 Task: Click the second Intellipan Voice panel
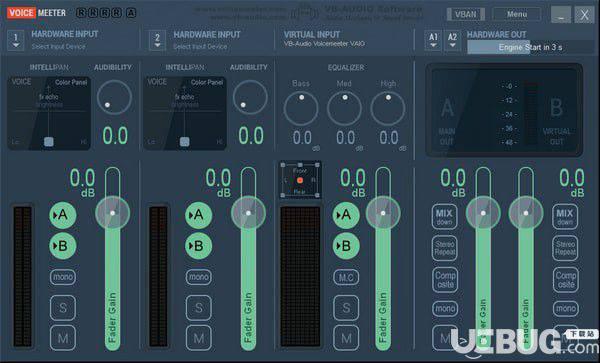185,113
